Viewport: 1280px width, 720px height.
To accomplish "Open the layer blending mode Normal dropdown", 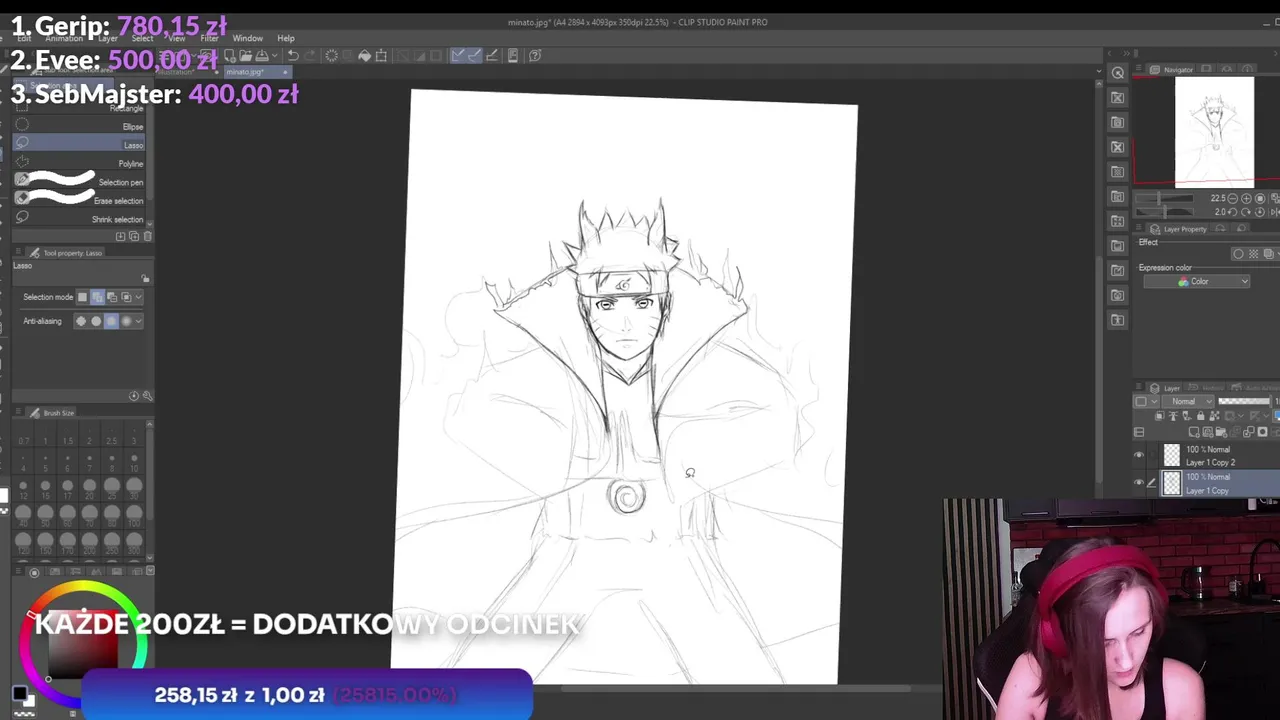I will pos(1190,401).
